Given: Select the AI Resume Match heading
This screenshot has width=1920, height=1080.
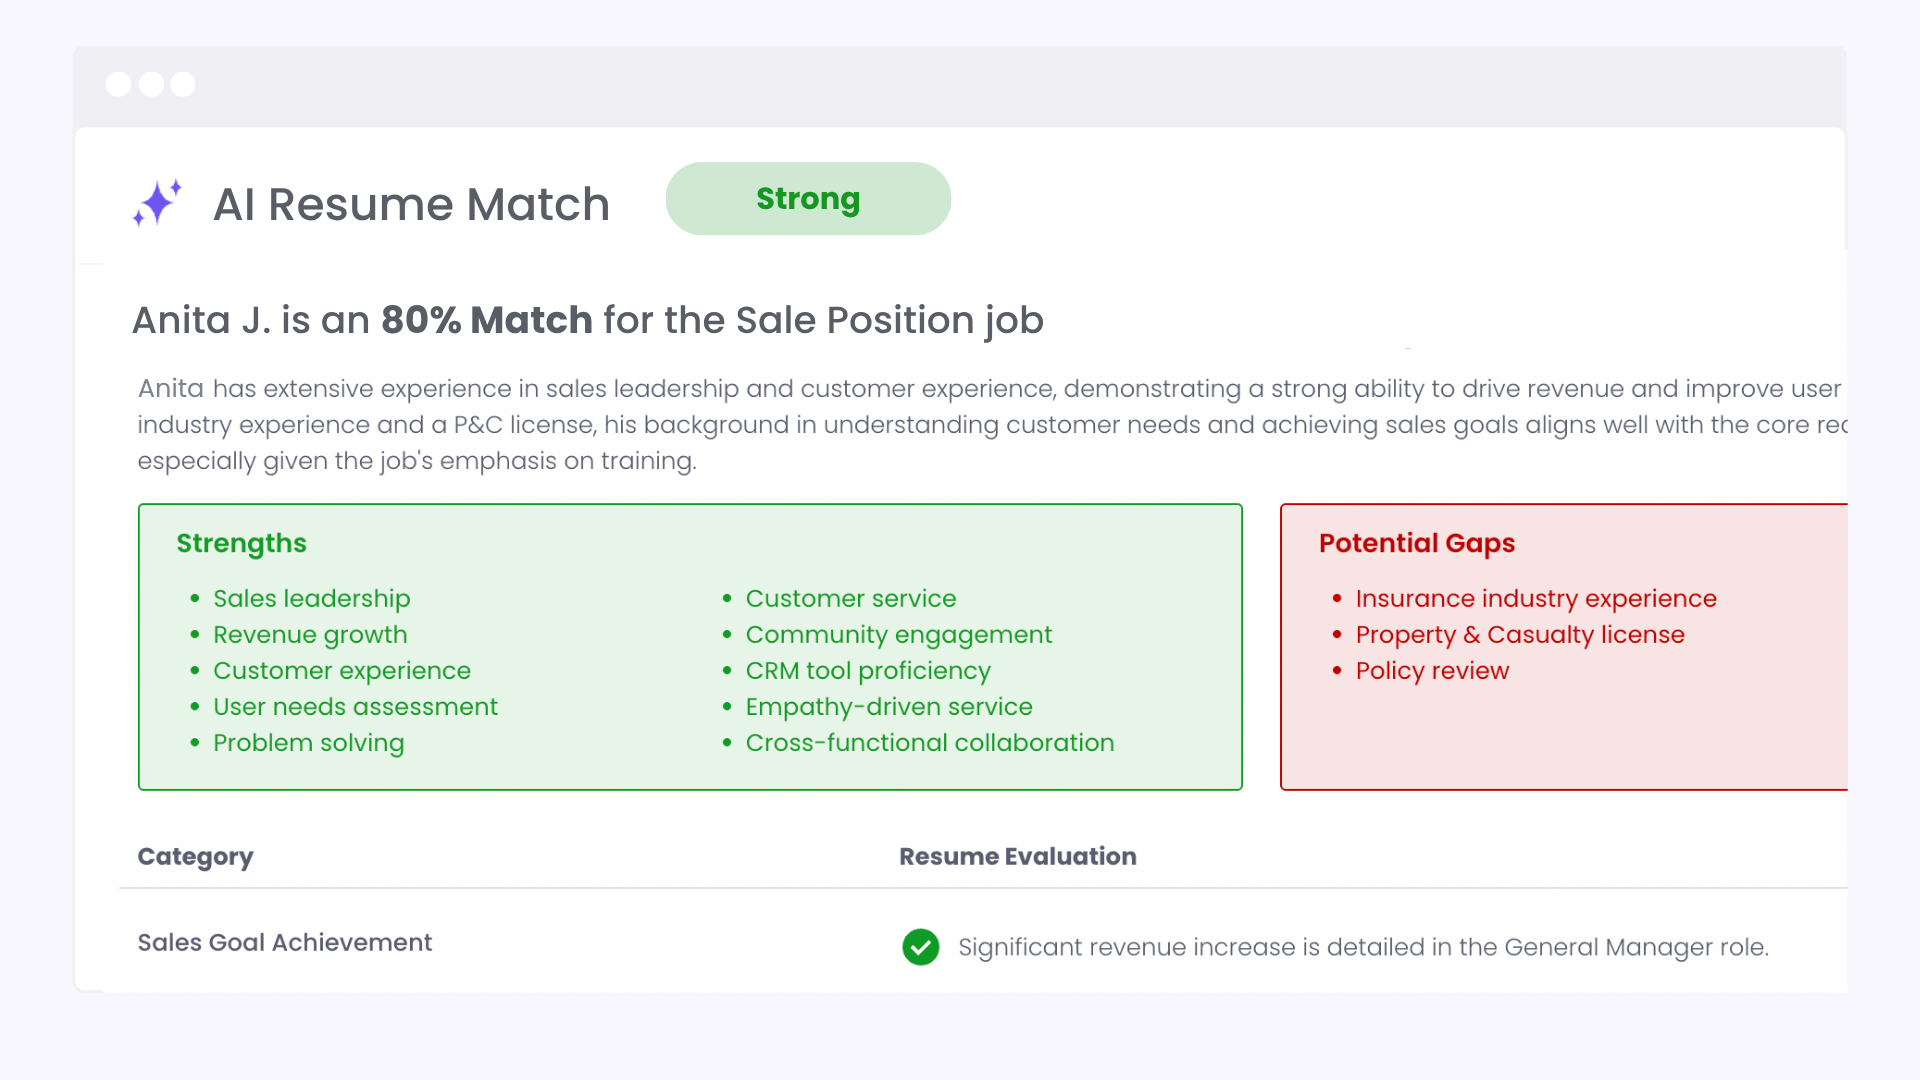Looking at the screenshot, I should [x=411, y=205].
